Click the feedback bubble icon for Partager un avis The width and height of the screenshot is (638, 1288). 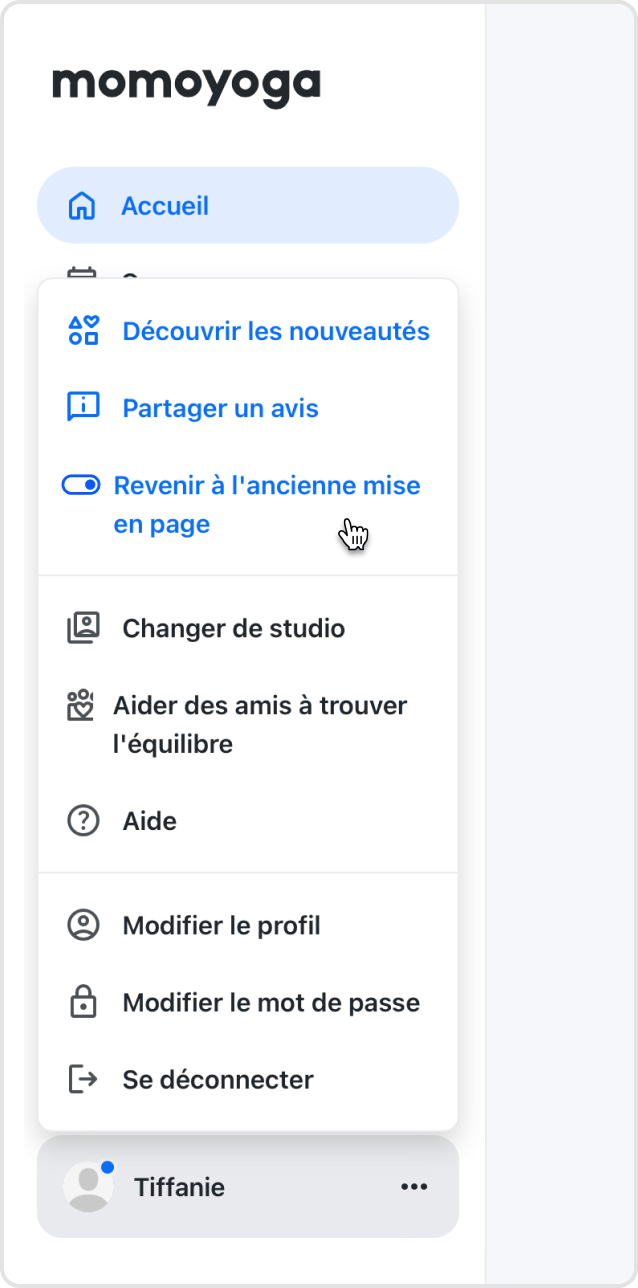pos(83,408)
